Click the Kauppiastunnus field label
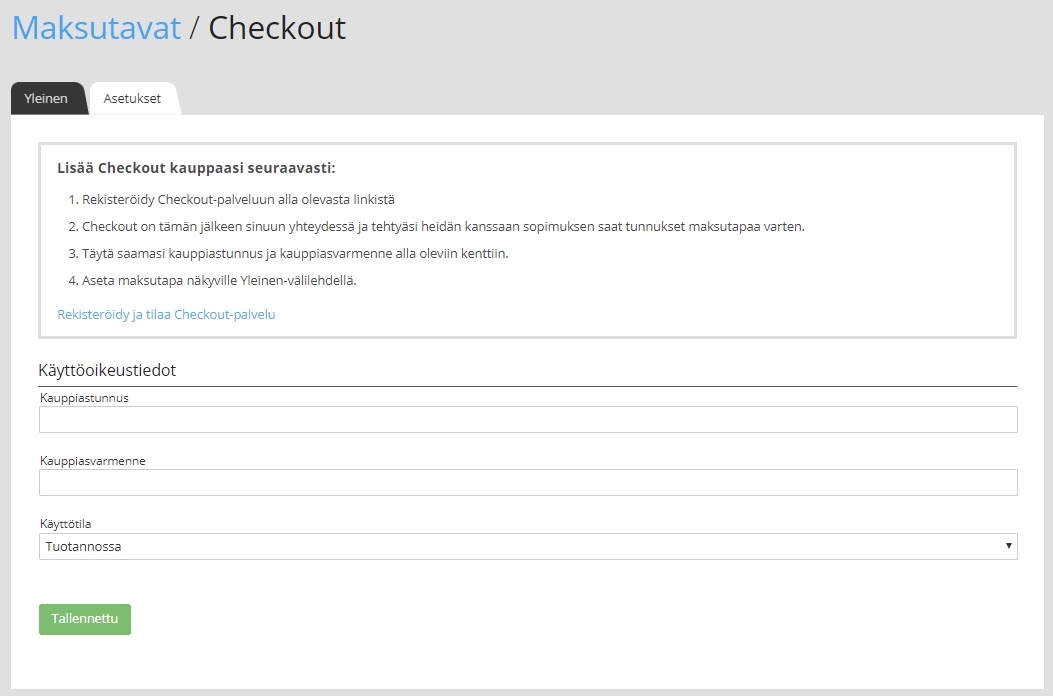This screenshot has height=696, width=1053. point(84,398)
